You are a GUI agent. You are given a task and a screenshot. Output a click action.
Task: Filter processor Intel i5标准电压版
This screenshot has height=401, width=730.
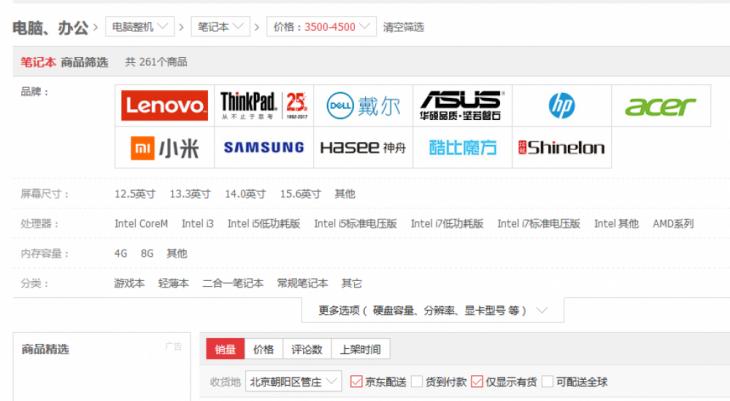pos(355,224)
